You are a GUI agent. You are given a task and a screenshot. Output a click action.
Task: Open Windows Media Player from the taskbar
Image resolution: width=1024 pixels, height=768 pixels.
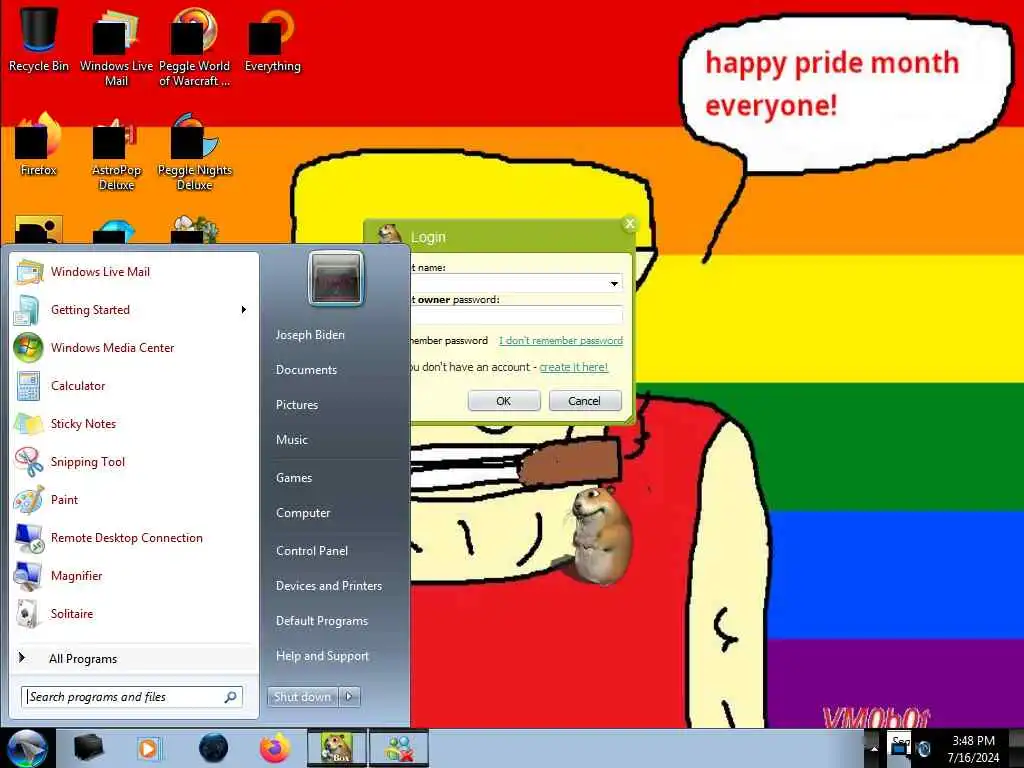click(148, 748)
